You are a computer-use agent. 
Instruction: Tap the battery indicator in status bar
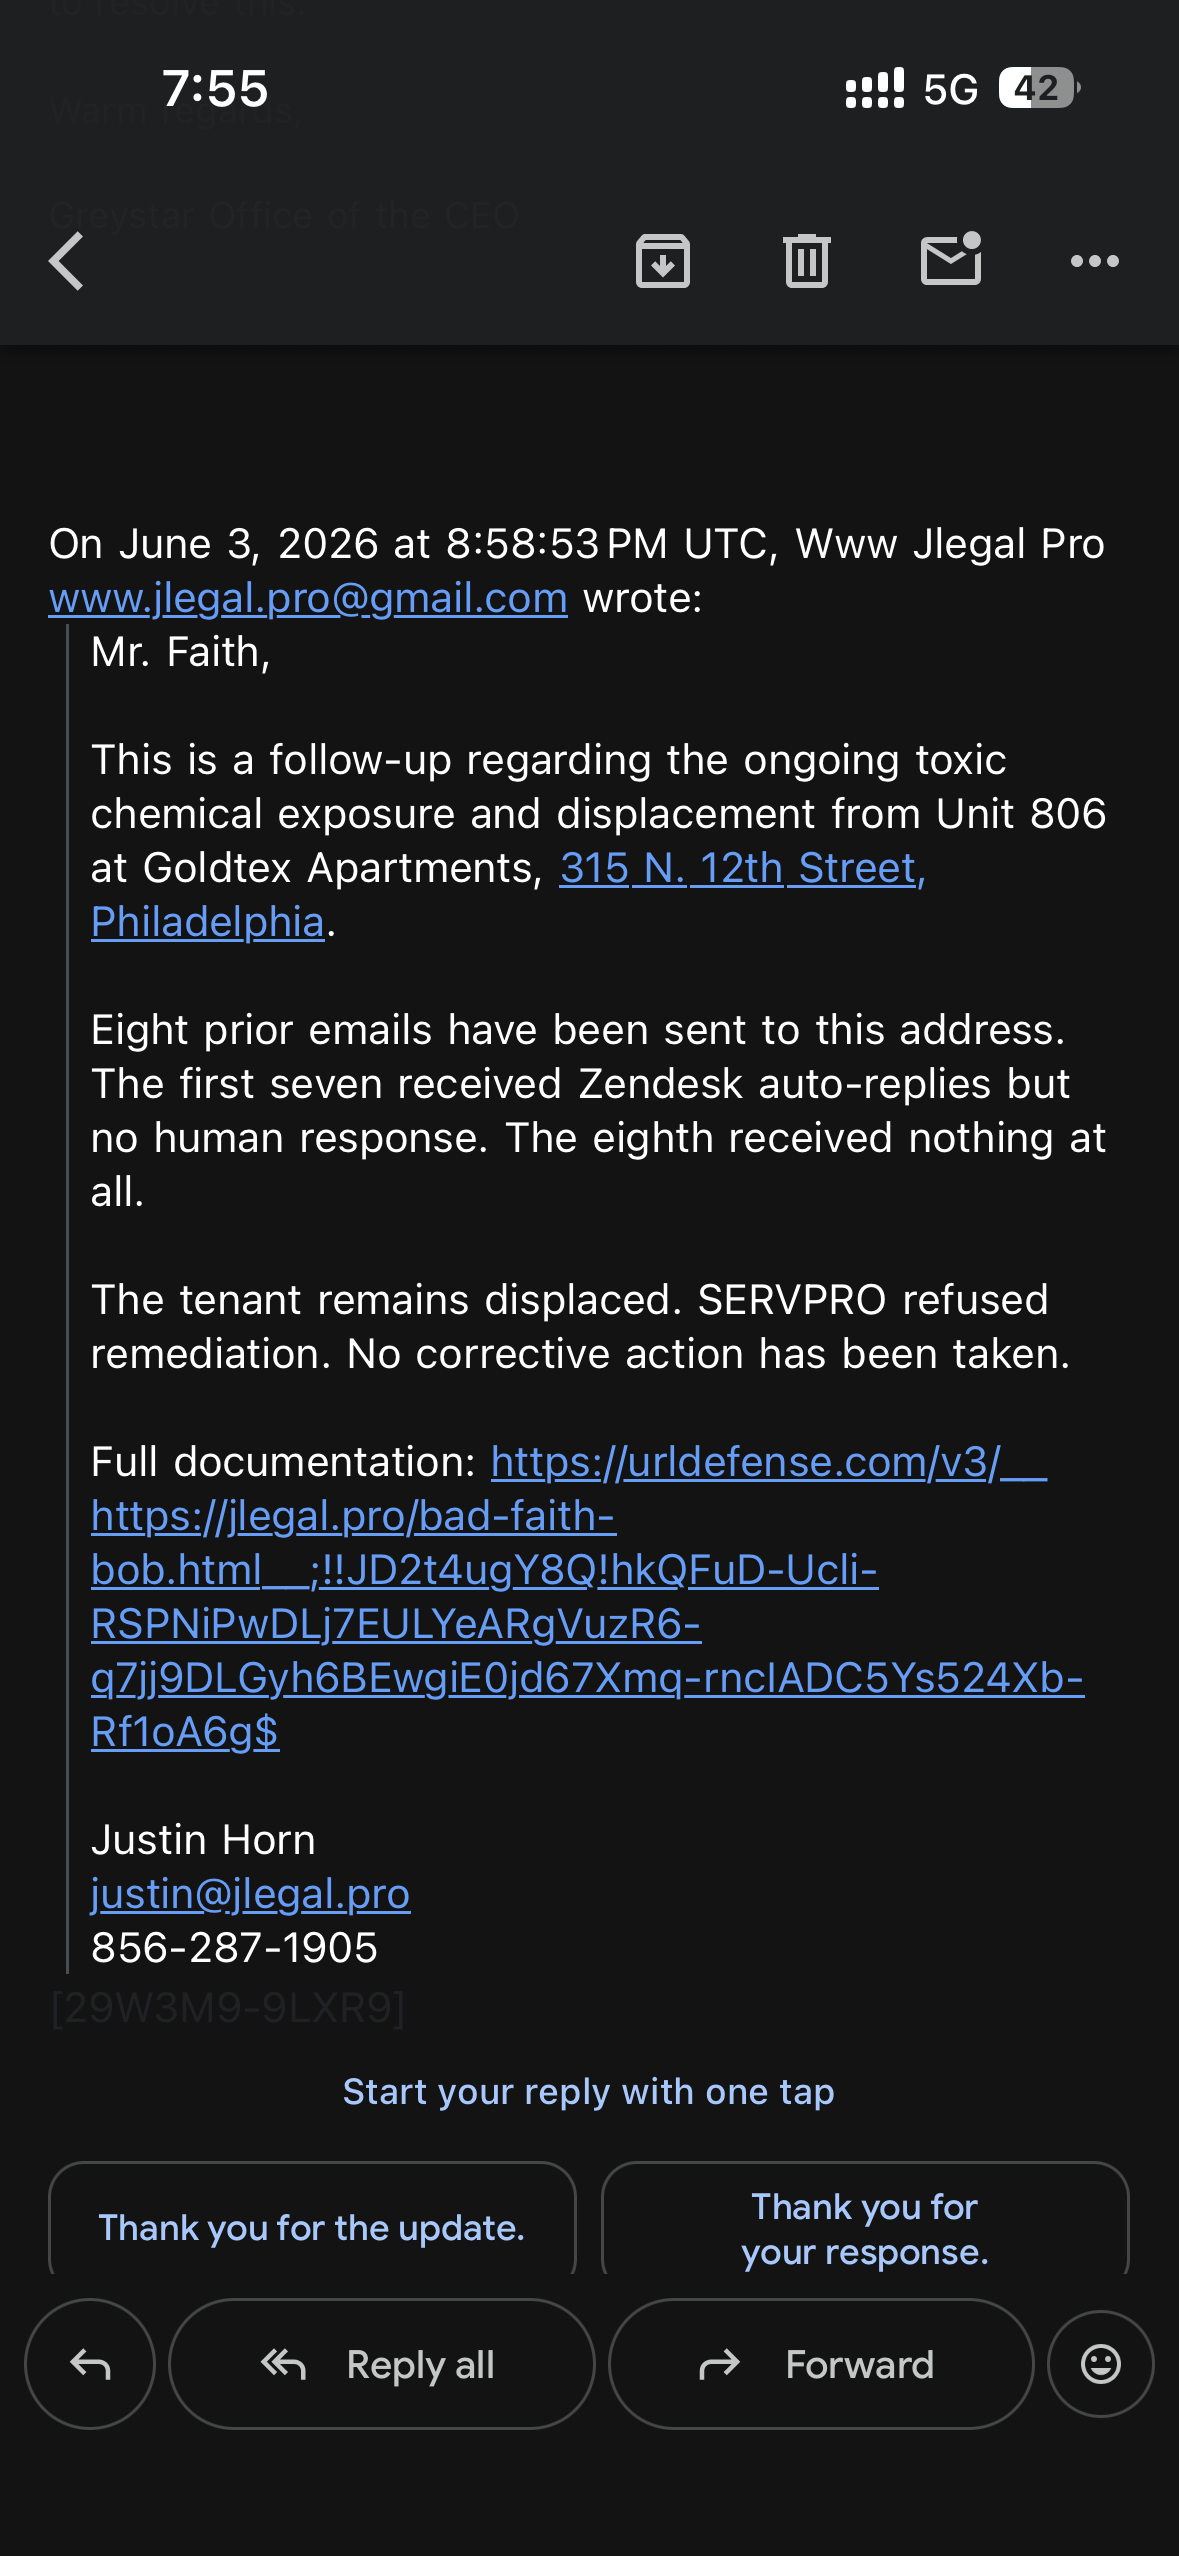click(x=1039, y=88)
